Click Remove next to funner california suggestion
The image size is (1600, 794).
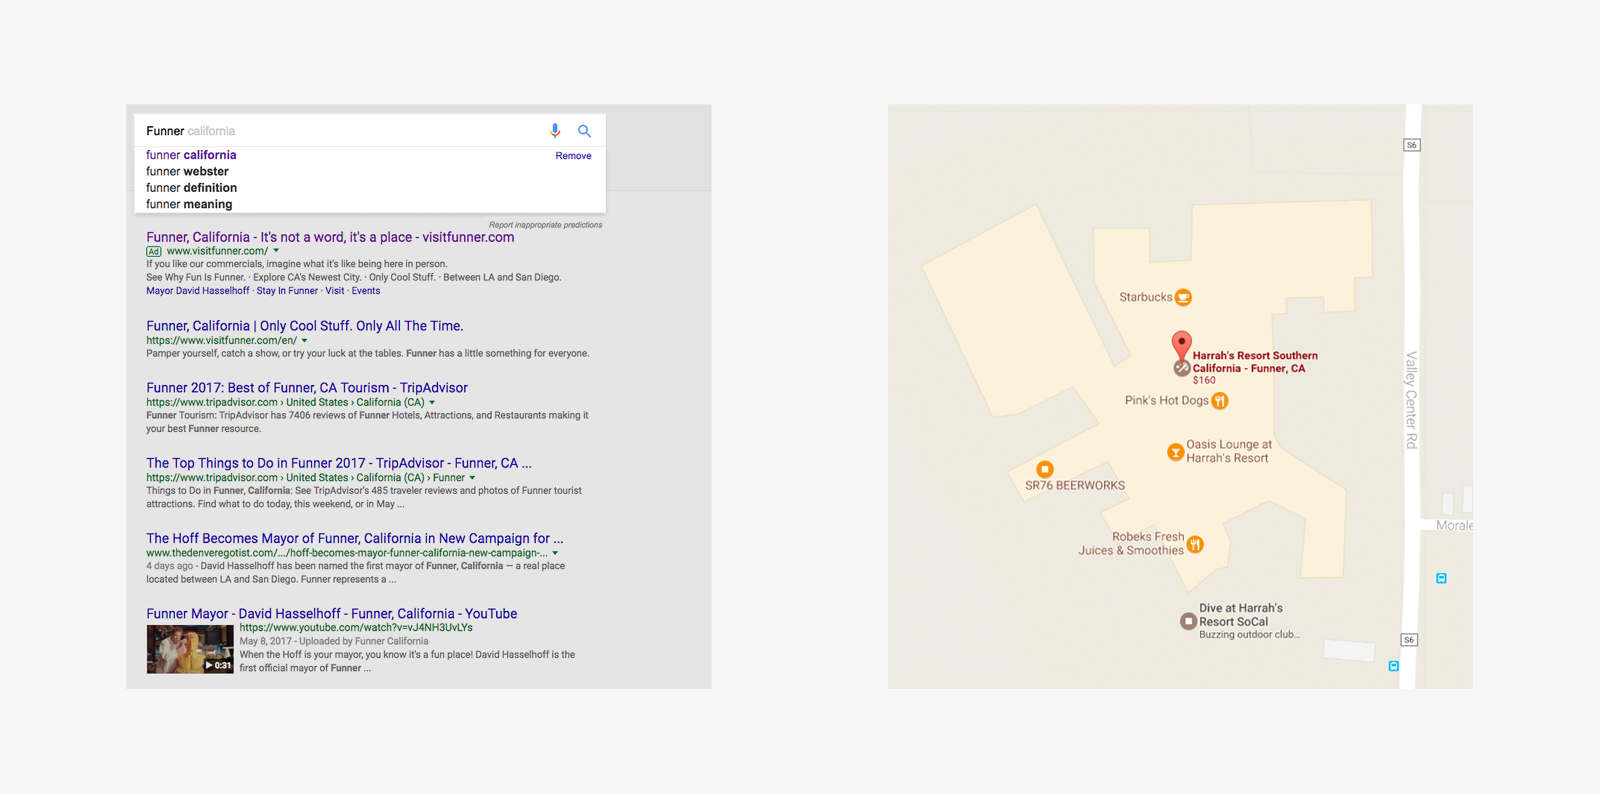pos(573,156)
